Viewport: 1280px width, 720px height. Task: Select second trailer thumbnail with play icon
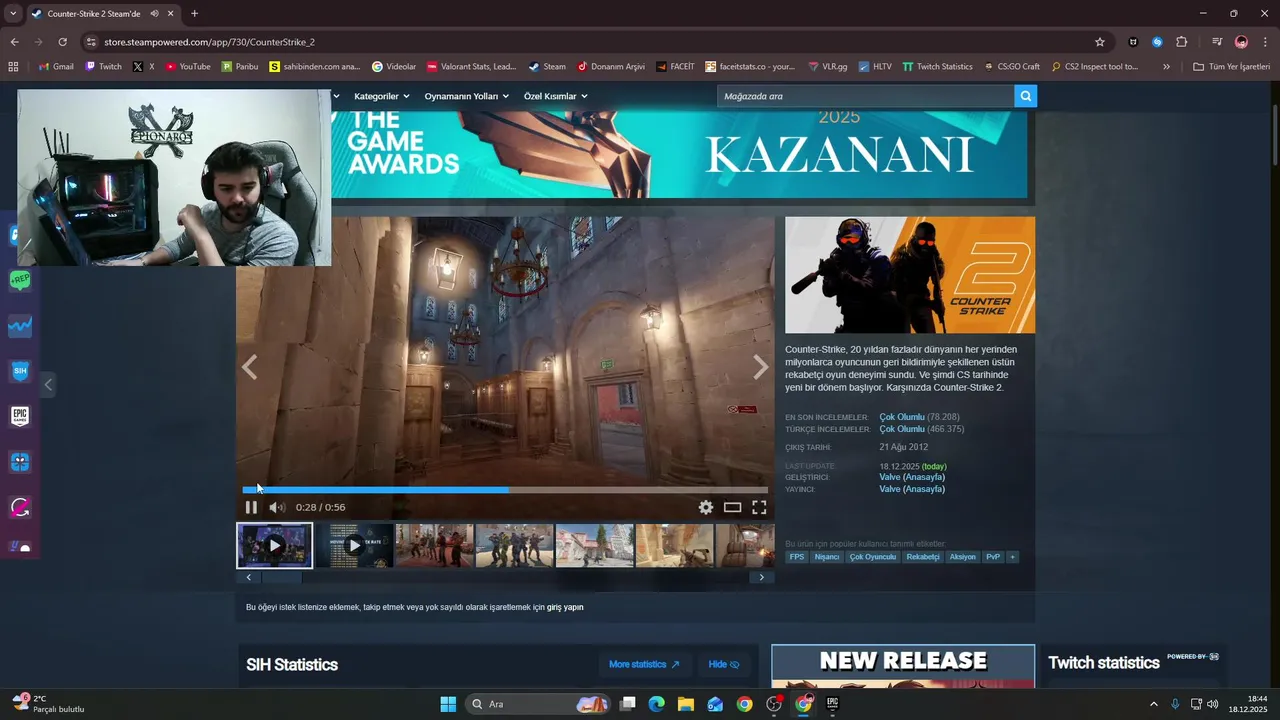[354, 546]
